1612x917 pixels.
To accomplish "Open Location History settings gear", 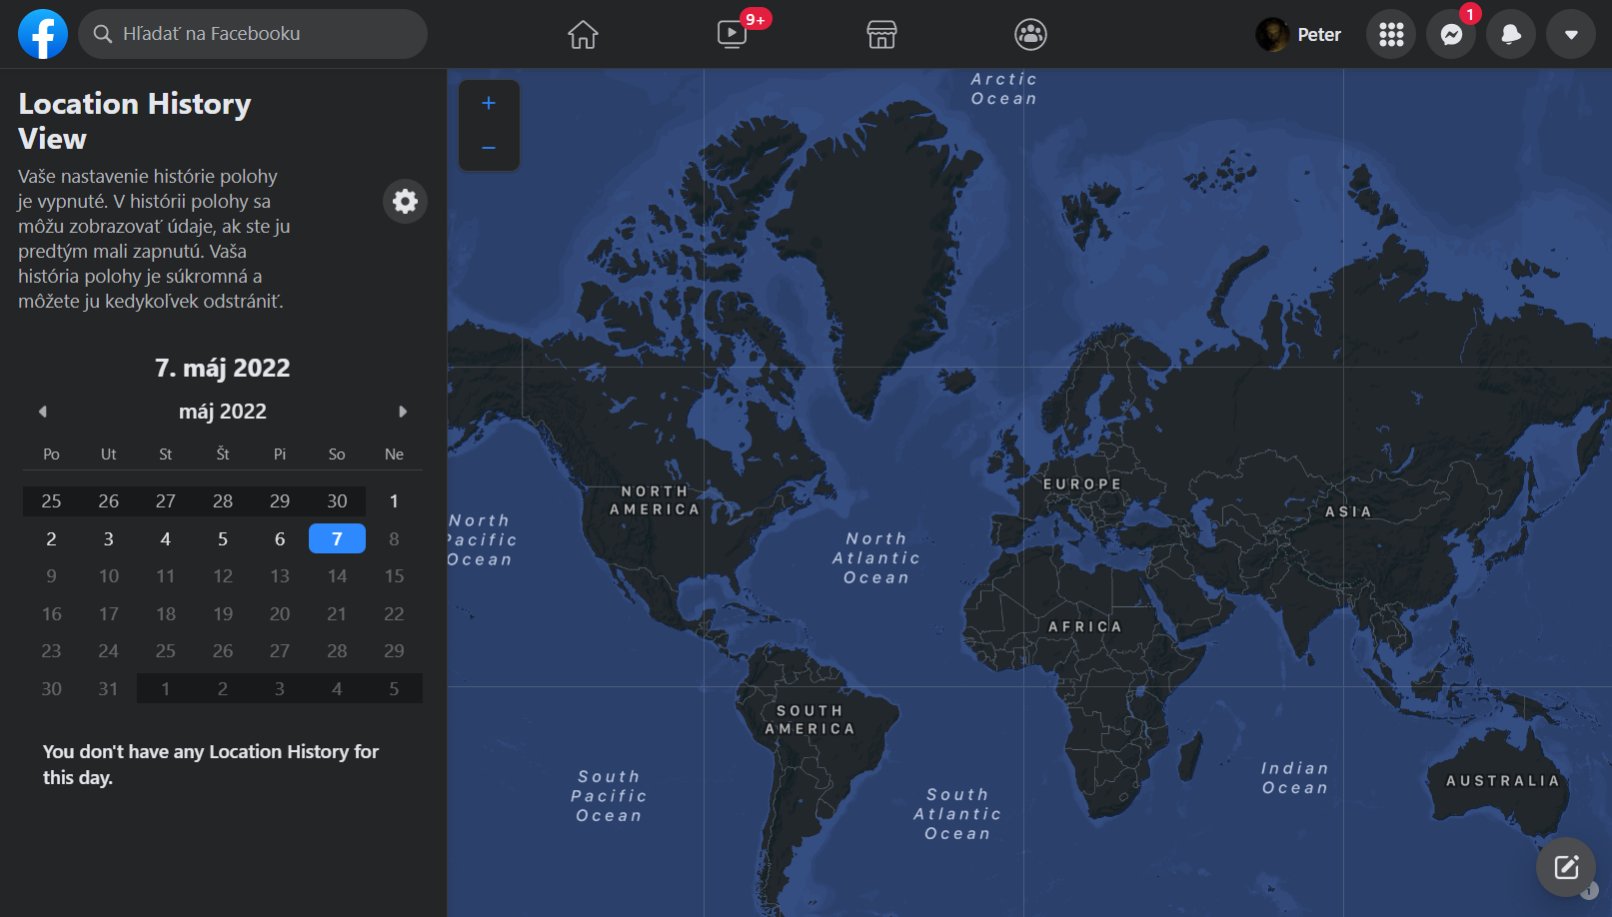I will pos(405,201).
